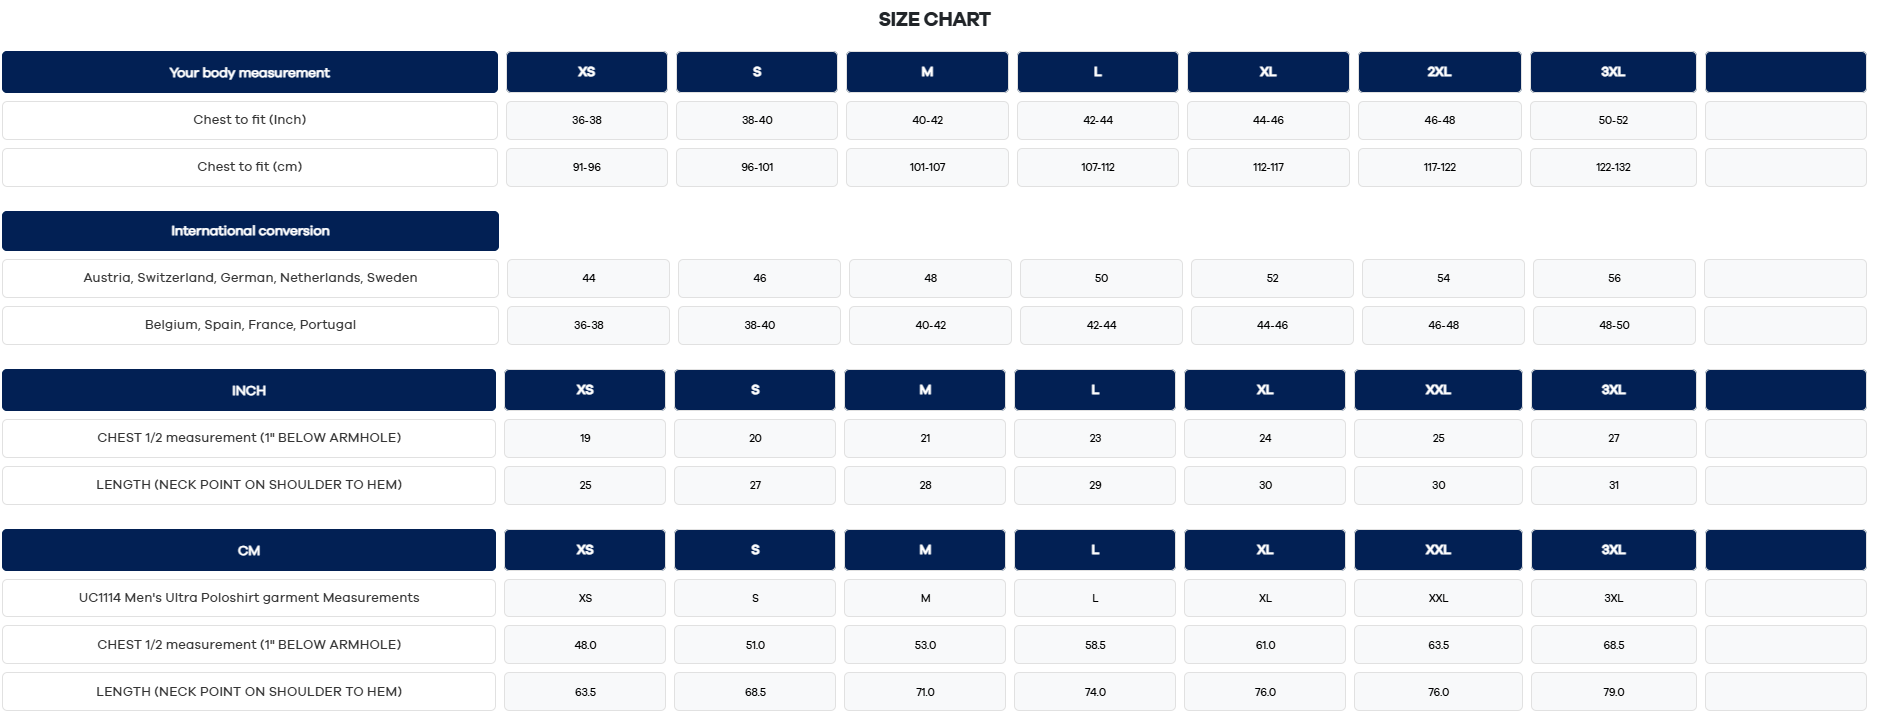This screenshot has width=1879, height=717.
Task: Click the 'Chest to fit (Inch)' row label
Action: coord(249,120)
